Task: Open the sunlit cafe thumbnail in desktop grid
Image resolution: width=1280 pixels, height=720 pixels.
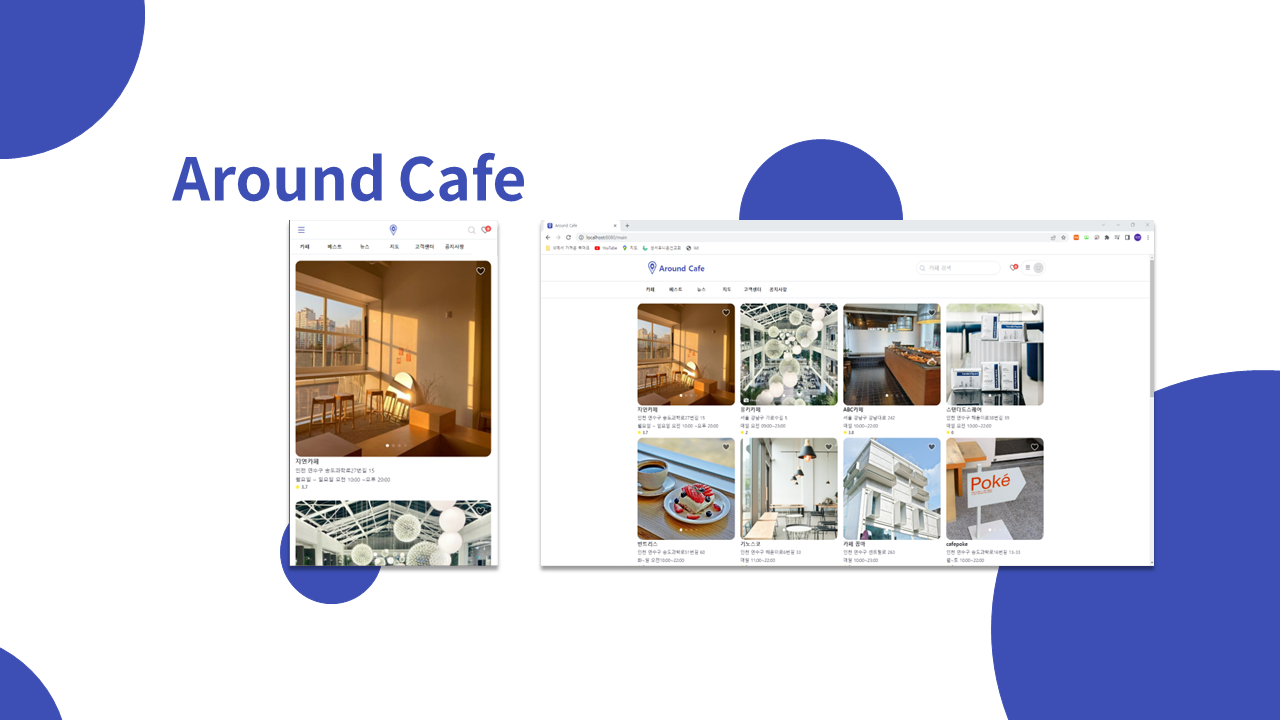Action: (686, 354)
